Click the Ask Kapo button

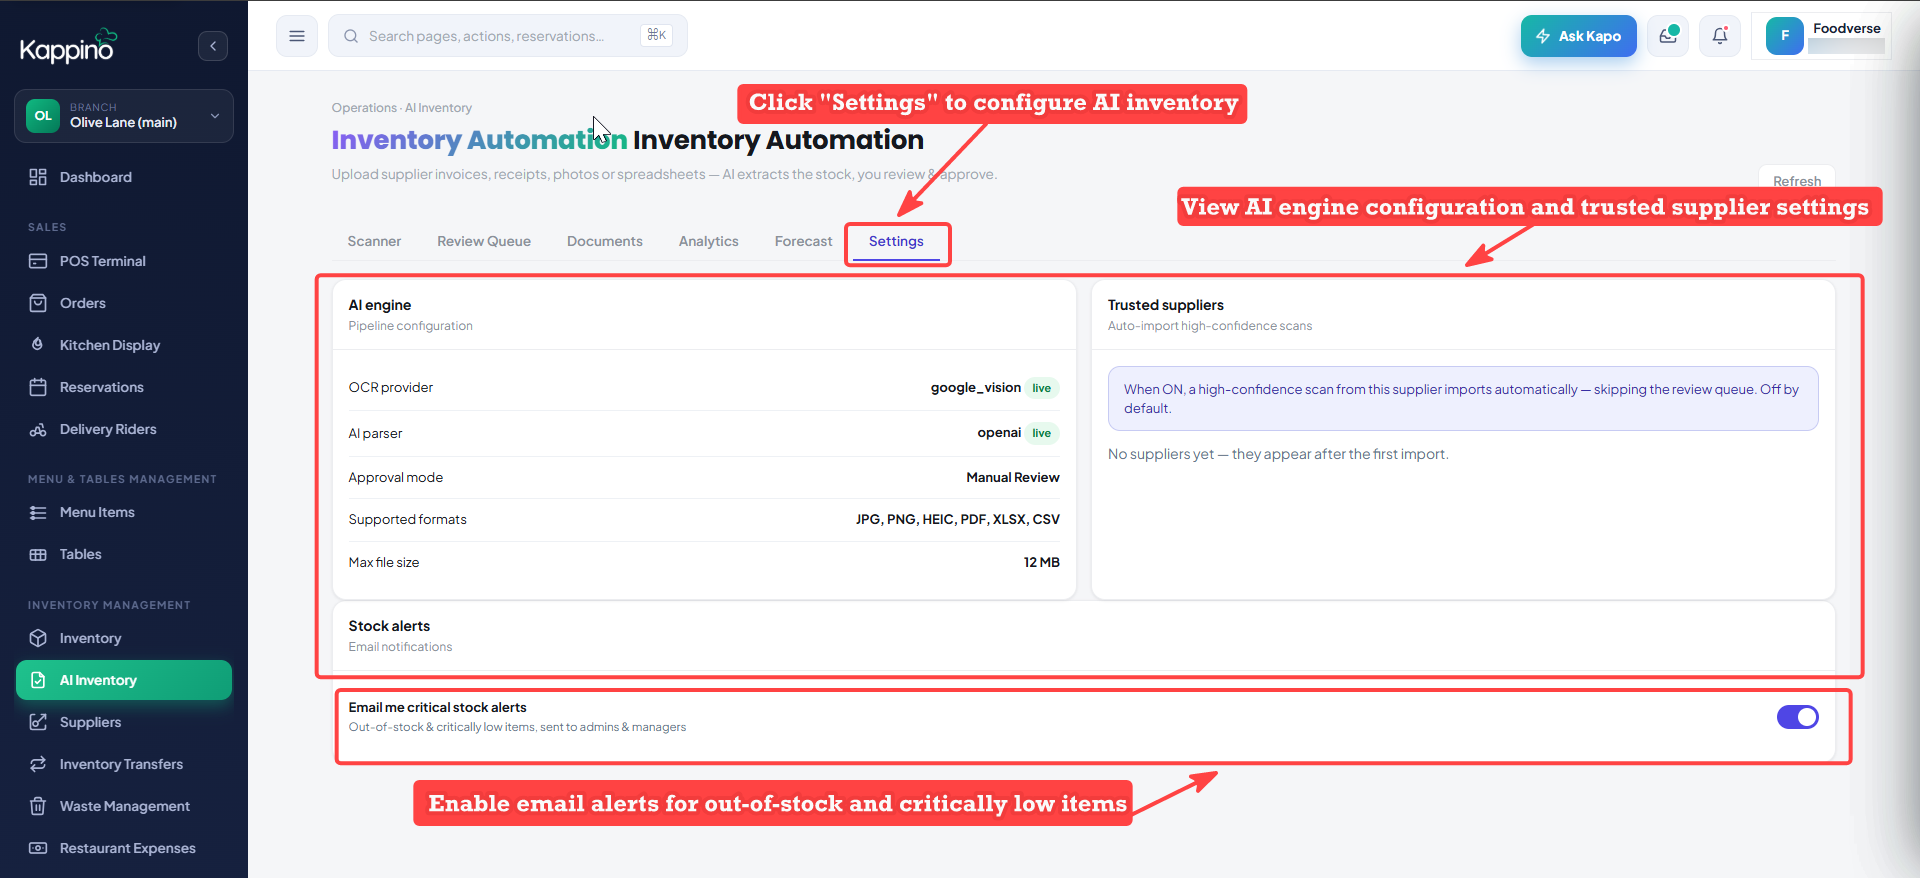pyautogui.click(x=1578, y=36)
